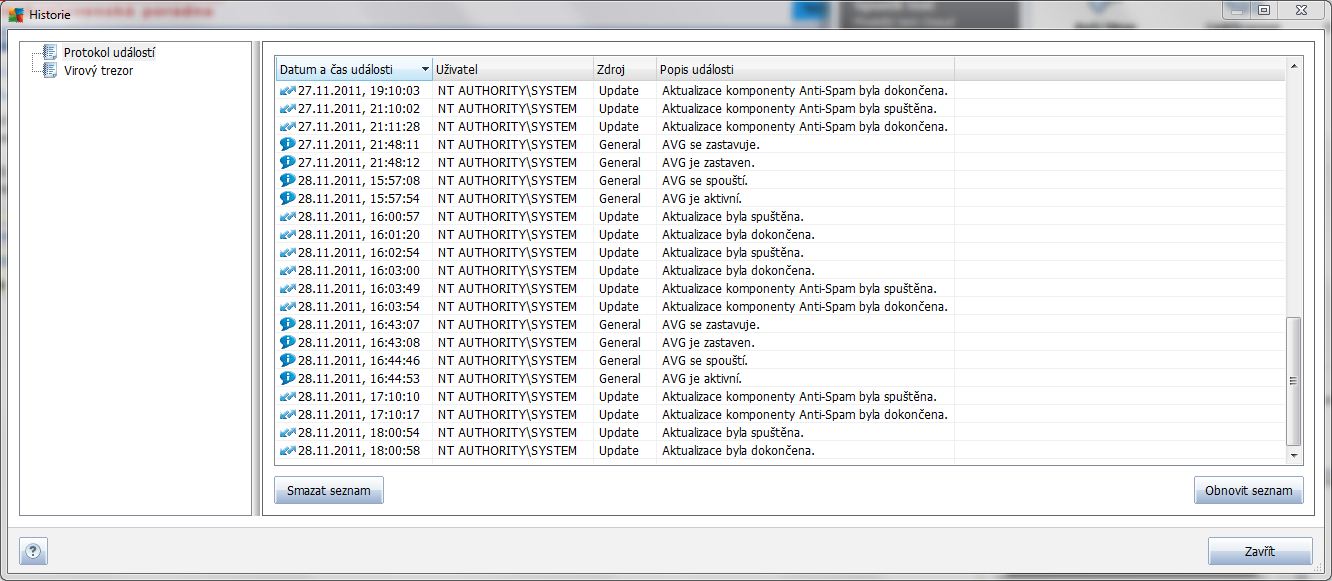The image size is (1332, 581).
Task: Select 'AVG je zastaven.' at 21:48:12
Action: coord(708,162)
